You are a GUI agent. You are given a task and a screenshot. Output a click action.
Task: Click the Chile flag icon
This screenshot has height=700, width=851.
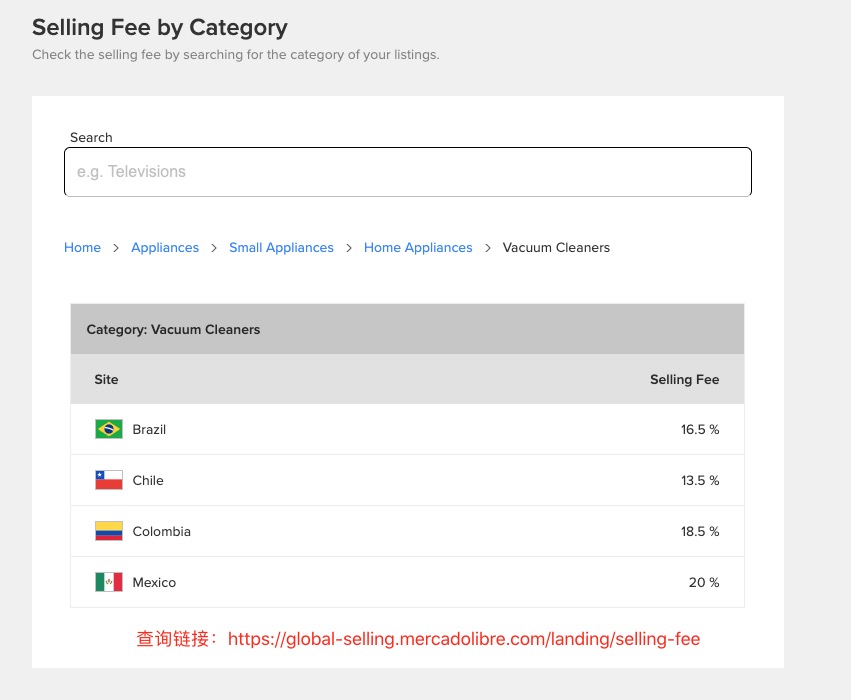[x=109, y=480]
